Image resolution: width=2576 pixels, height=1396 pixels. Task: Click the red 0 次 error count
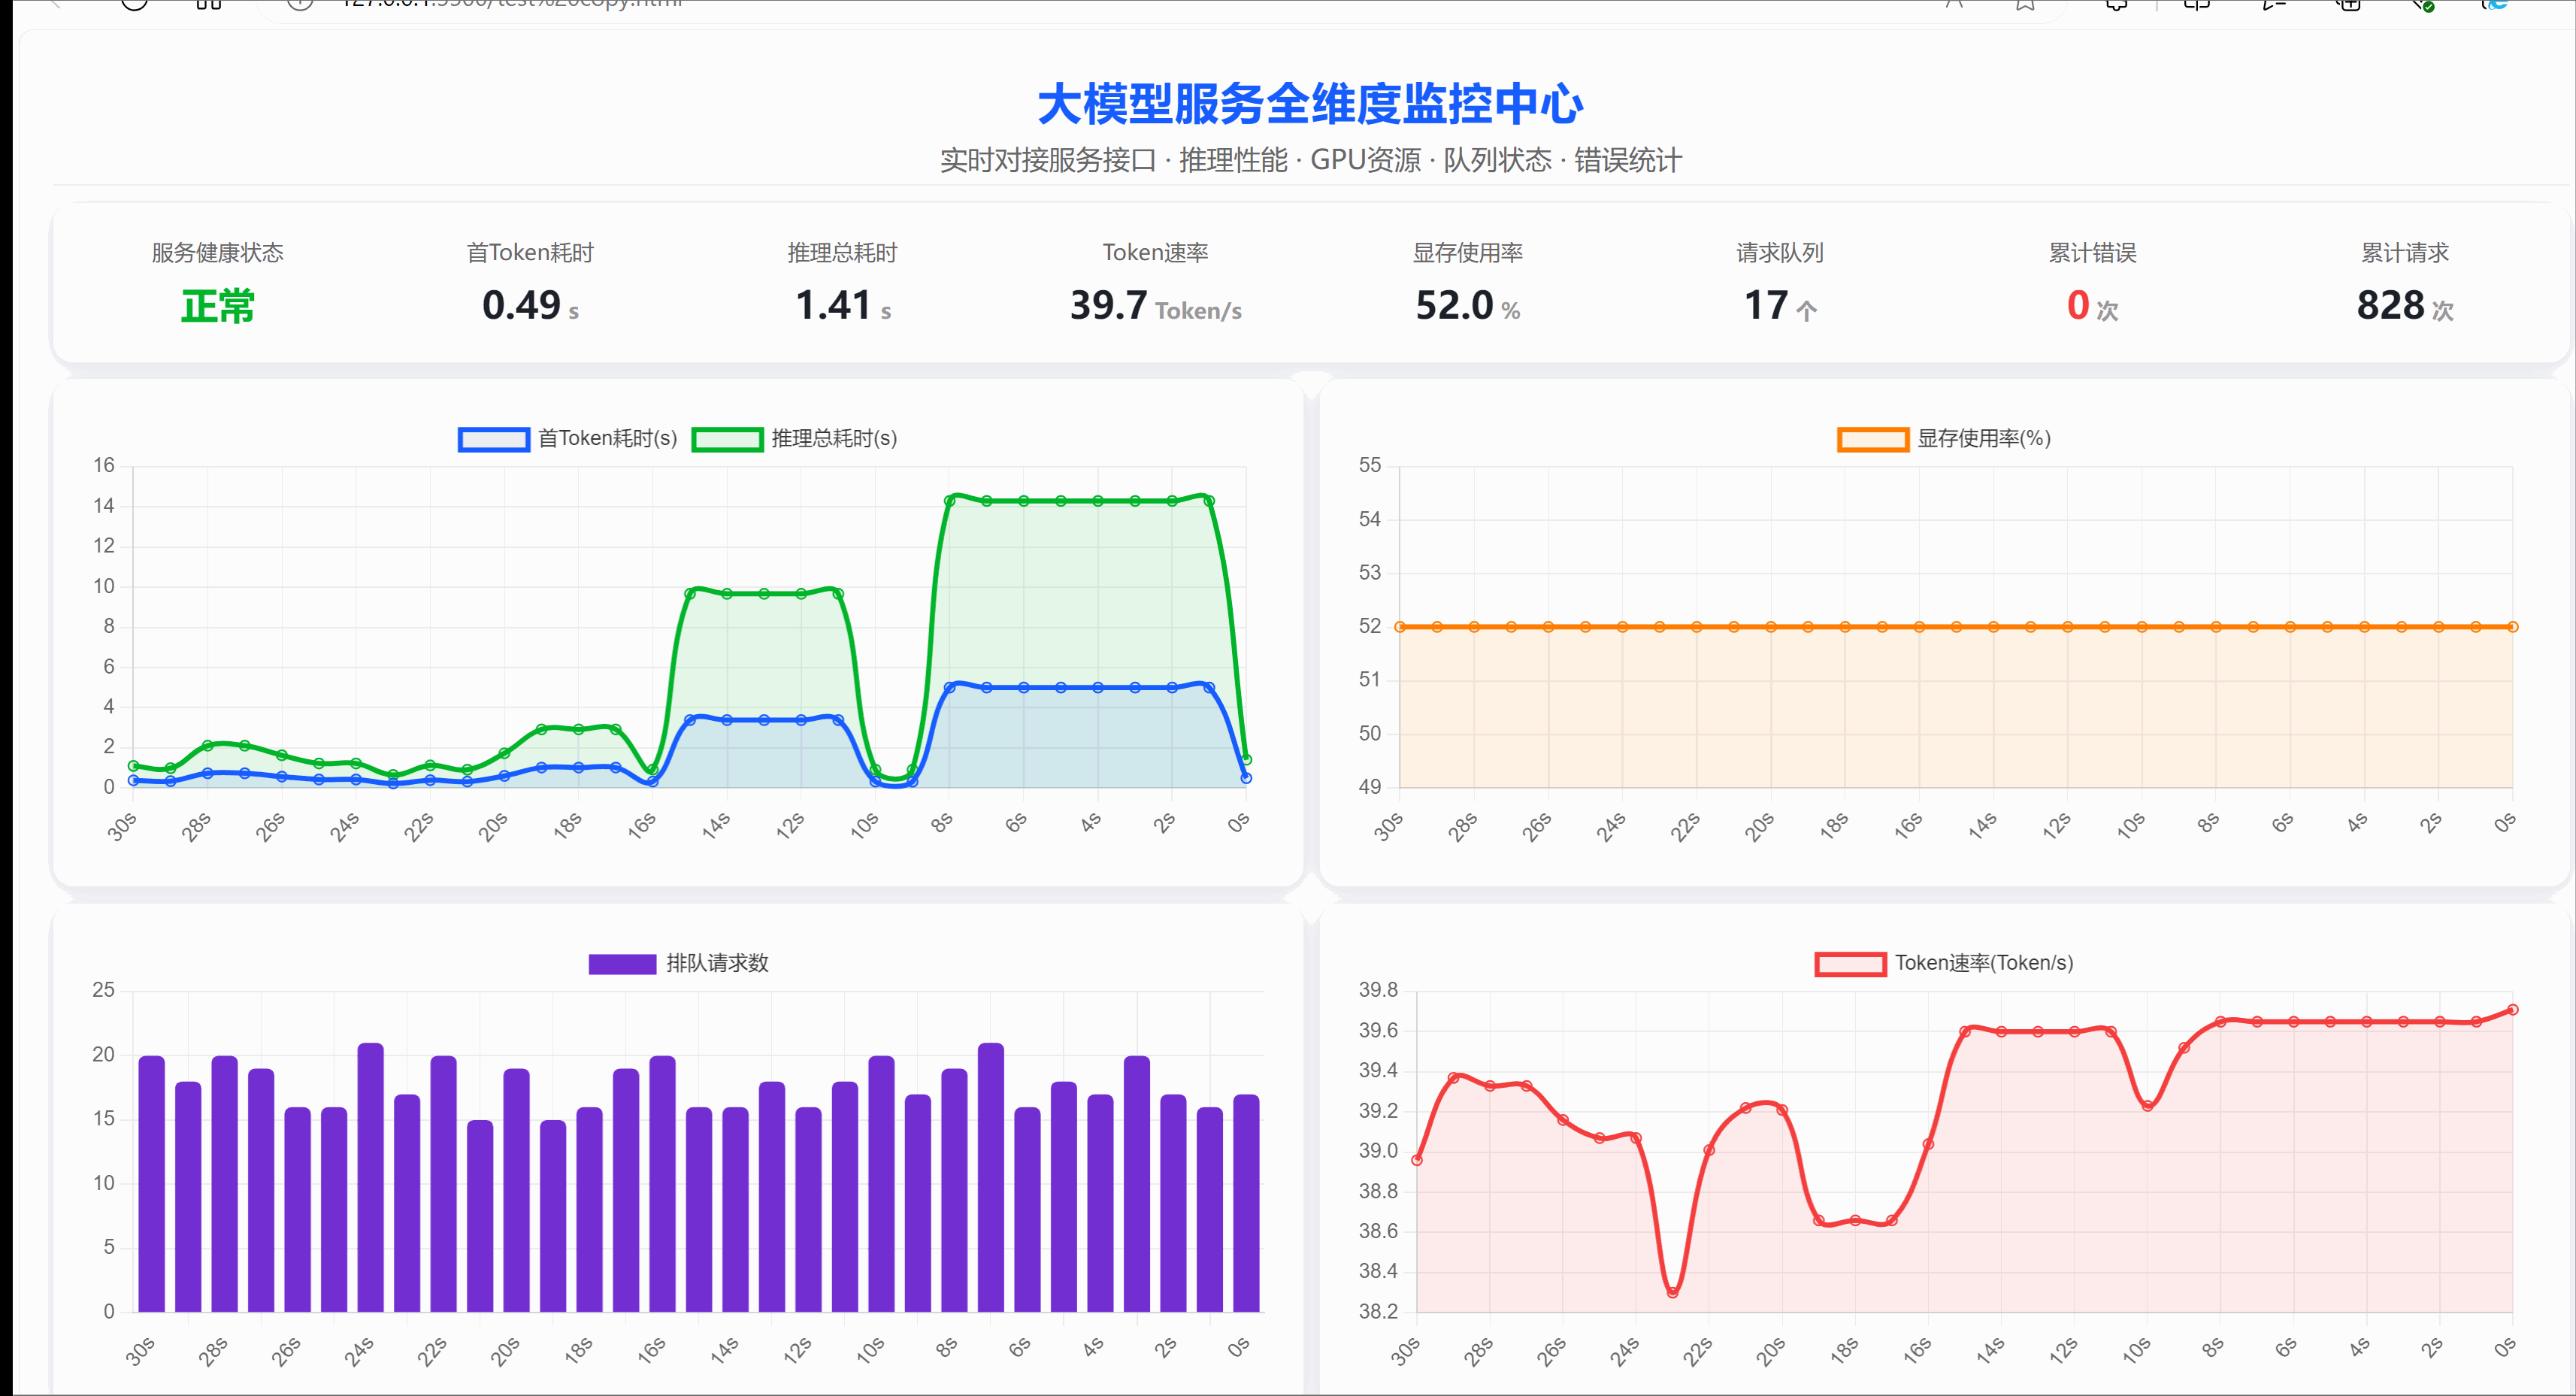(2092, 306)
